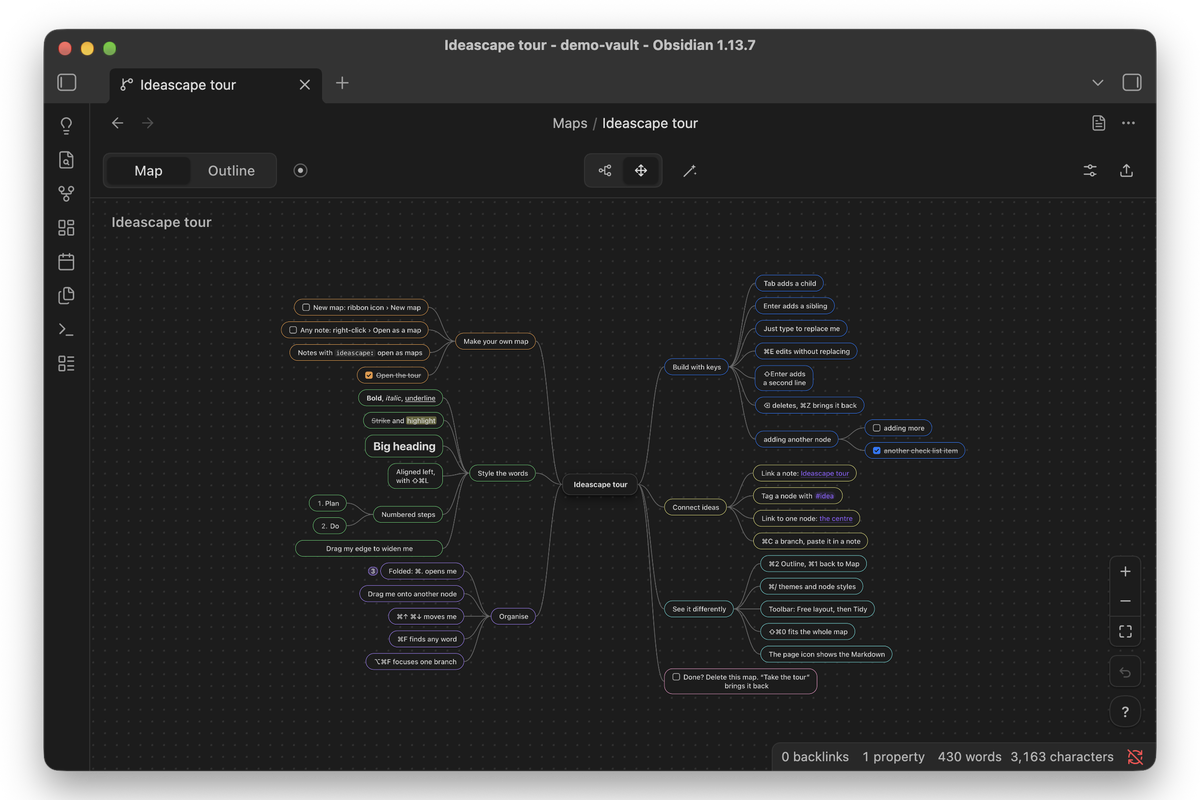The width and height of the screenshot is (1200, 800).
Task: Select the 'Connect ideas' node
Action: pos(696,507)
